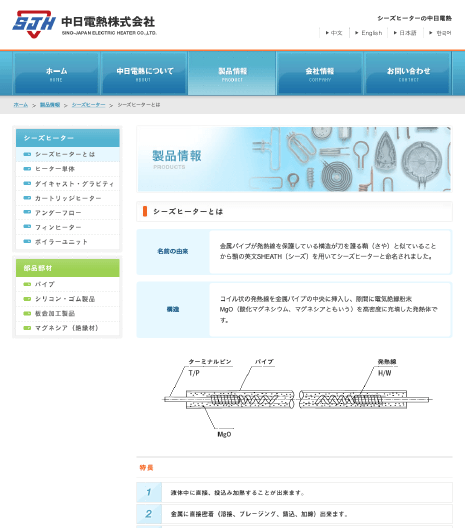The image size is (465, 528).
Task: Select ボイラーユニット in sidebar
Action: pyautogui.click(x=68, y=241)
